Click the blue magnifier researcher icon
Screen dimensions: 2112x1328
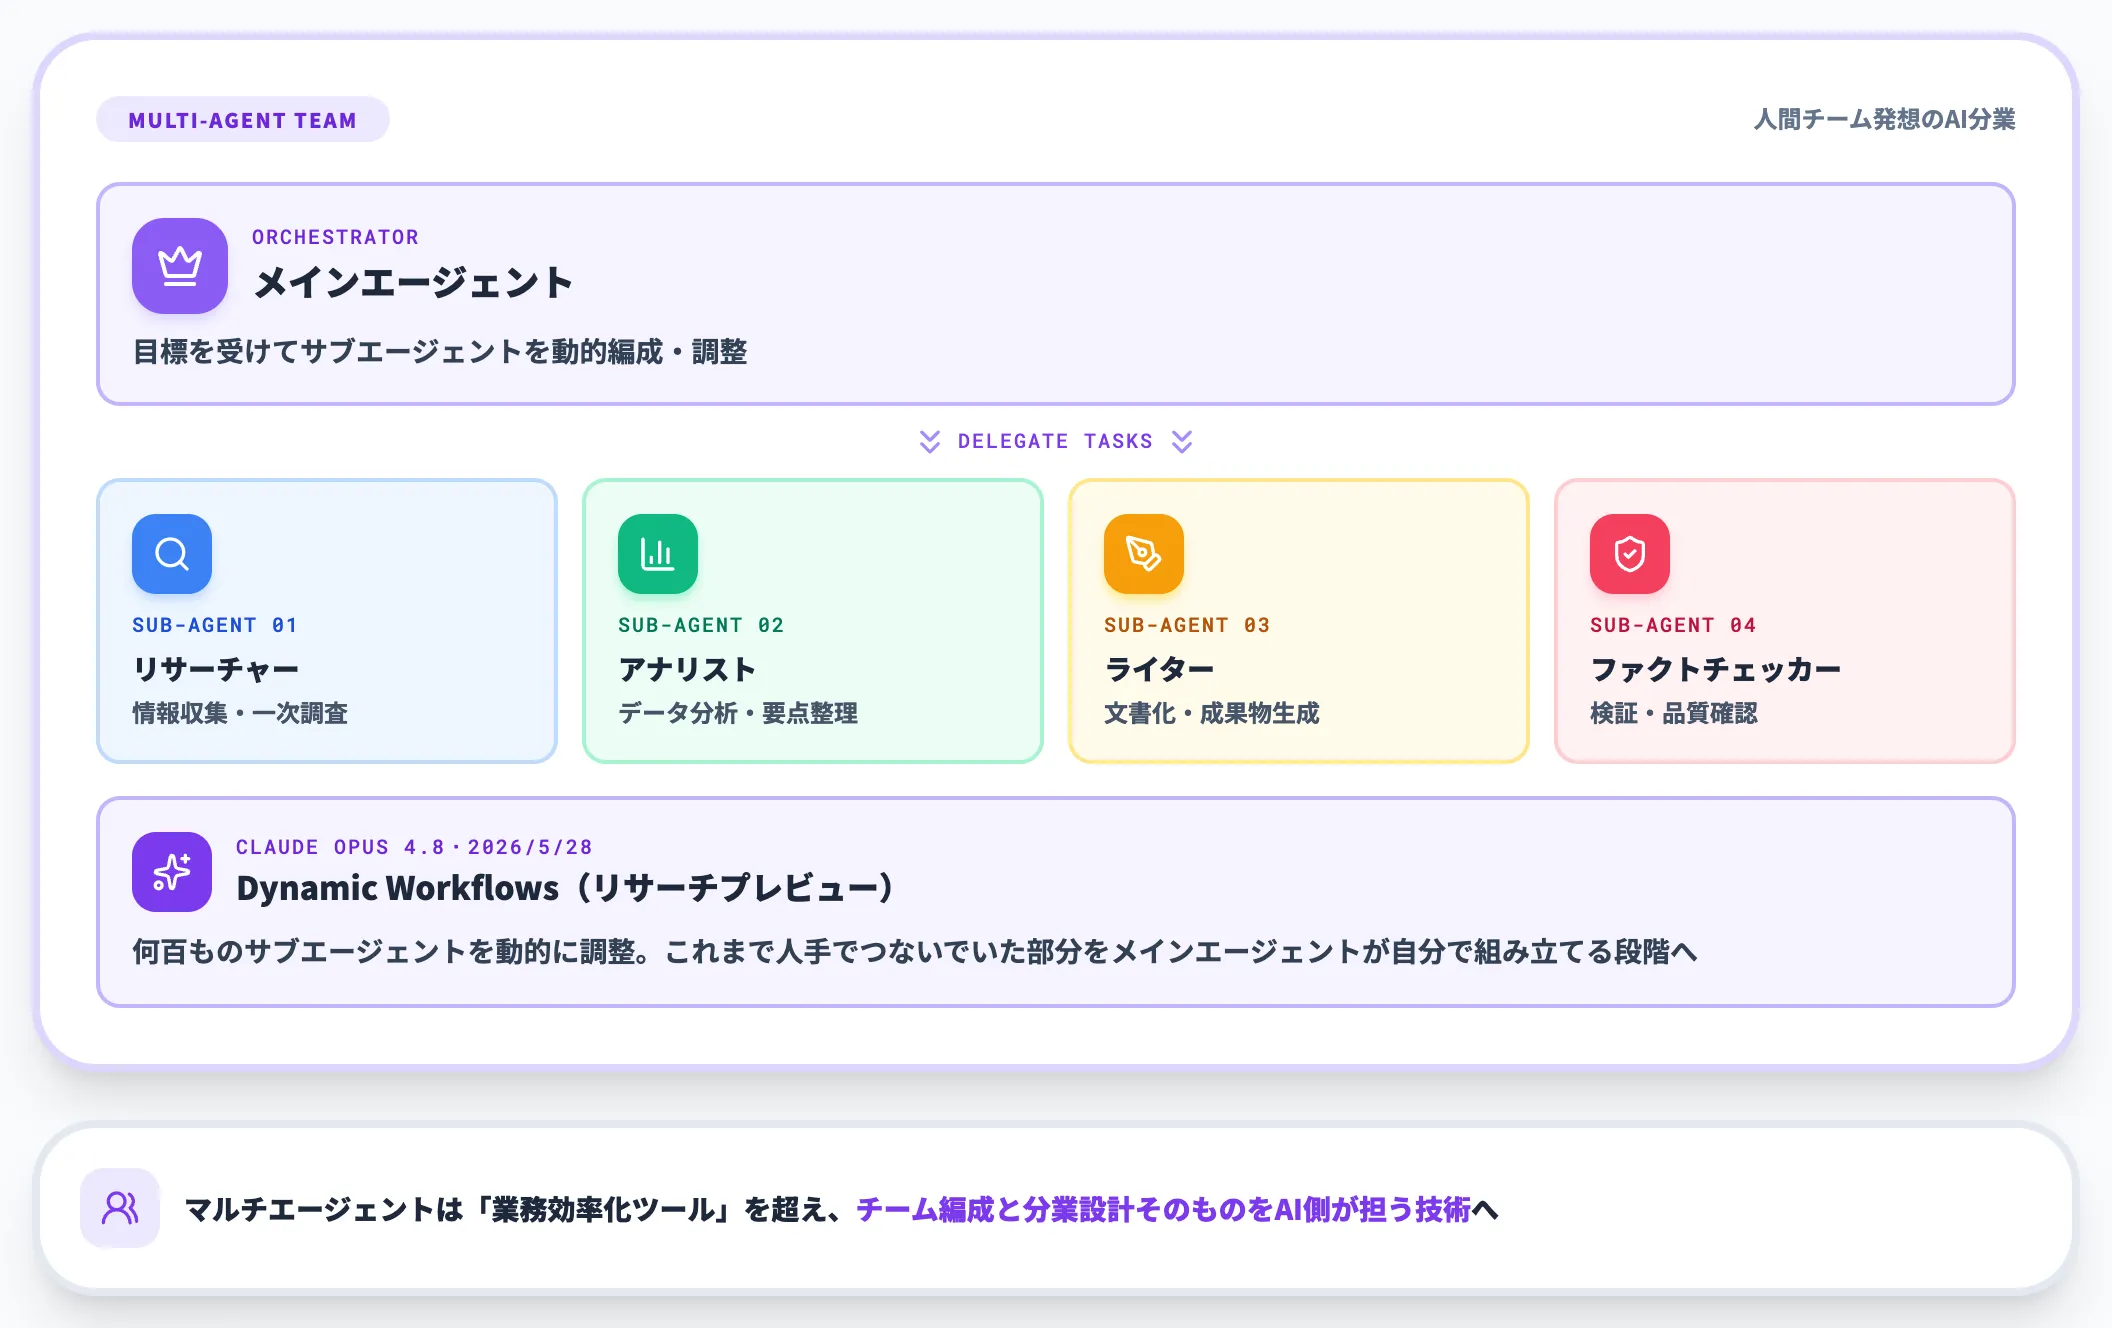pyautogui.click(x=172, y=554)
